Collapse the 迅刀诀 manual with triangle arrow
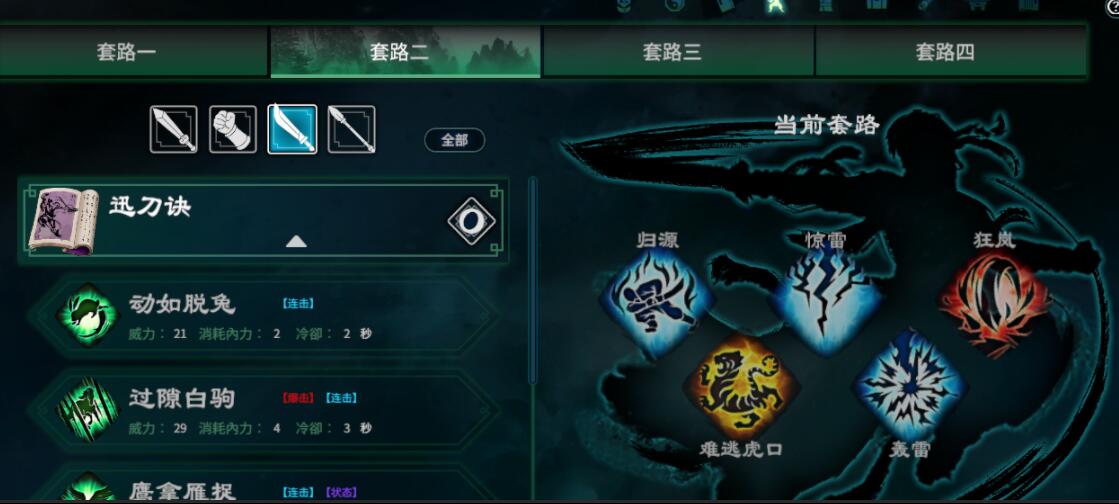1119x504 pixels. click(296, 241)
